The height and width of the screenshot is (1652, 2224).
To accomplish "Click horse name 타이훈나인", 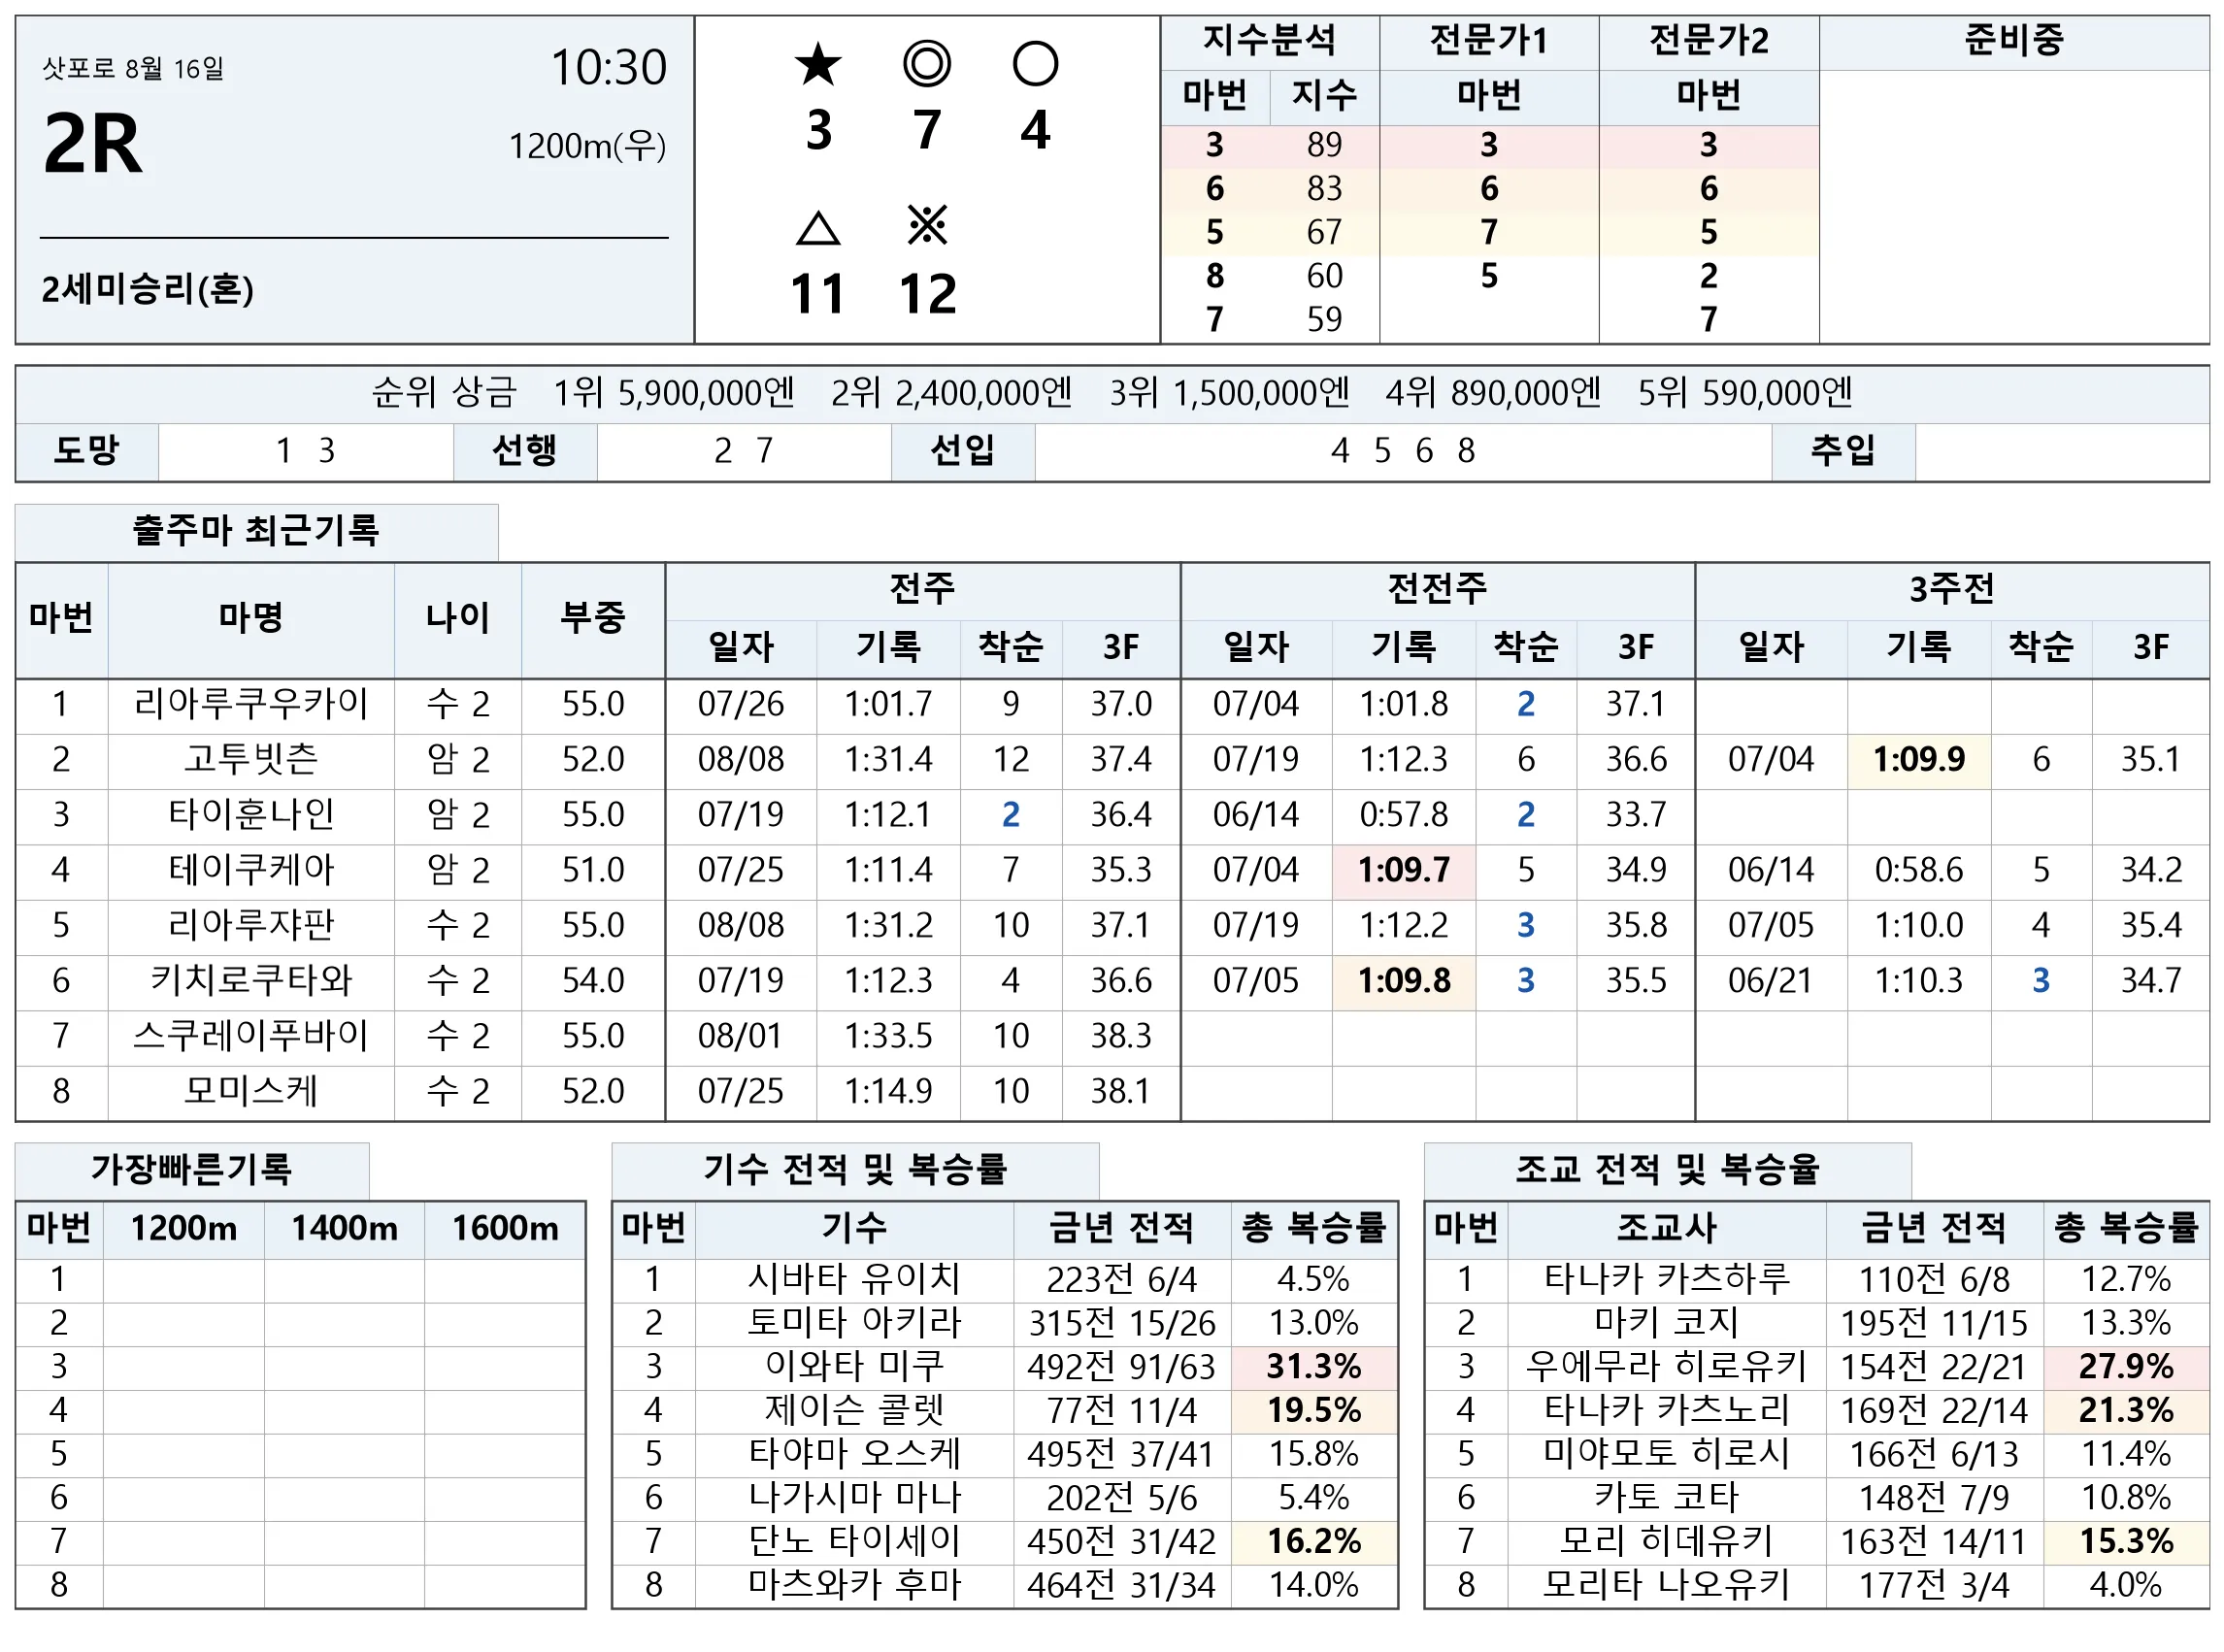I will (x=251, y=814).
